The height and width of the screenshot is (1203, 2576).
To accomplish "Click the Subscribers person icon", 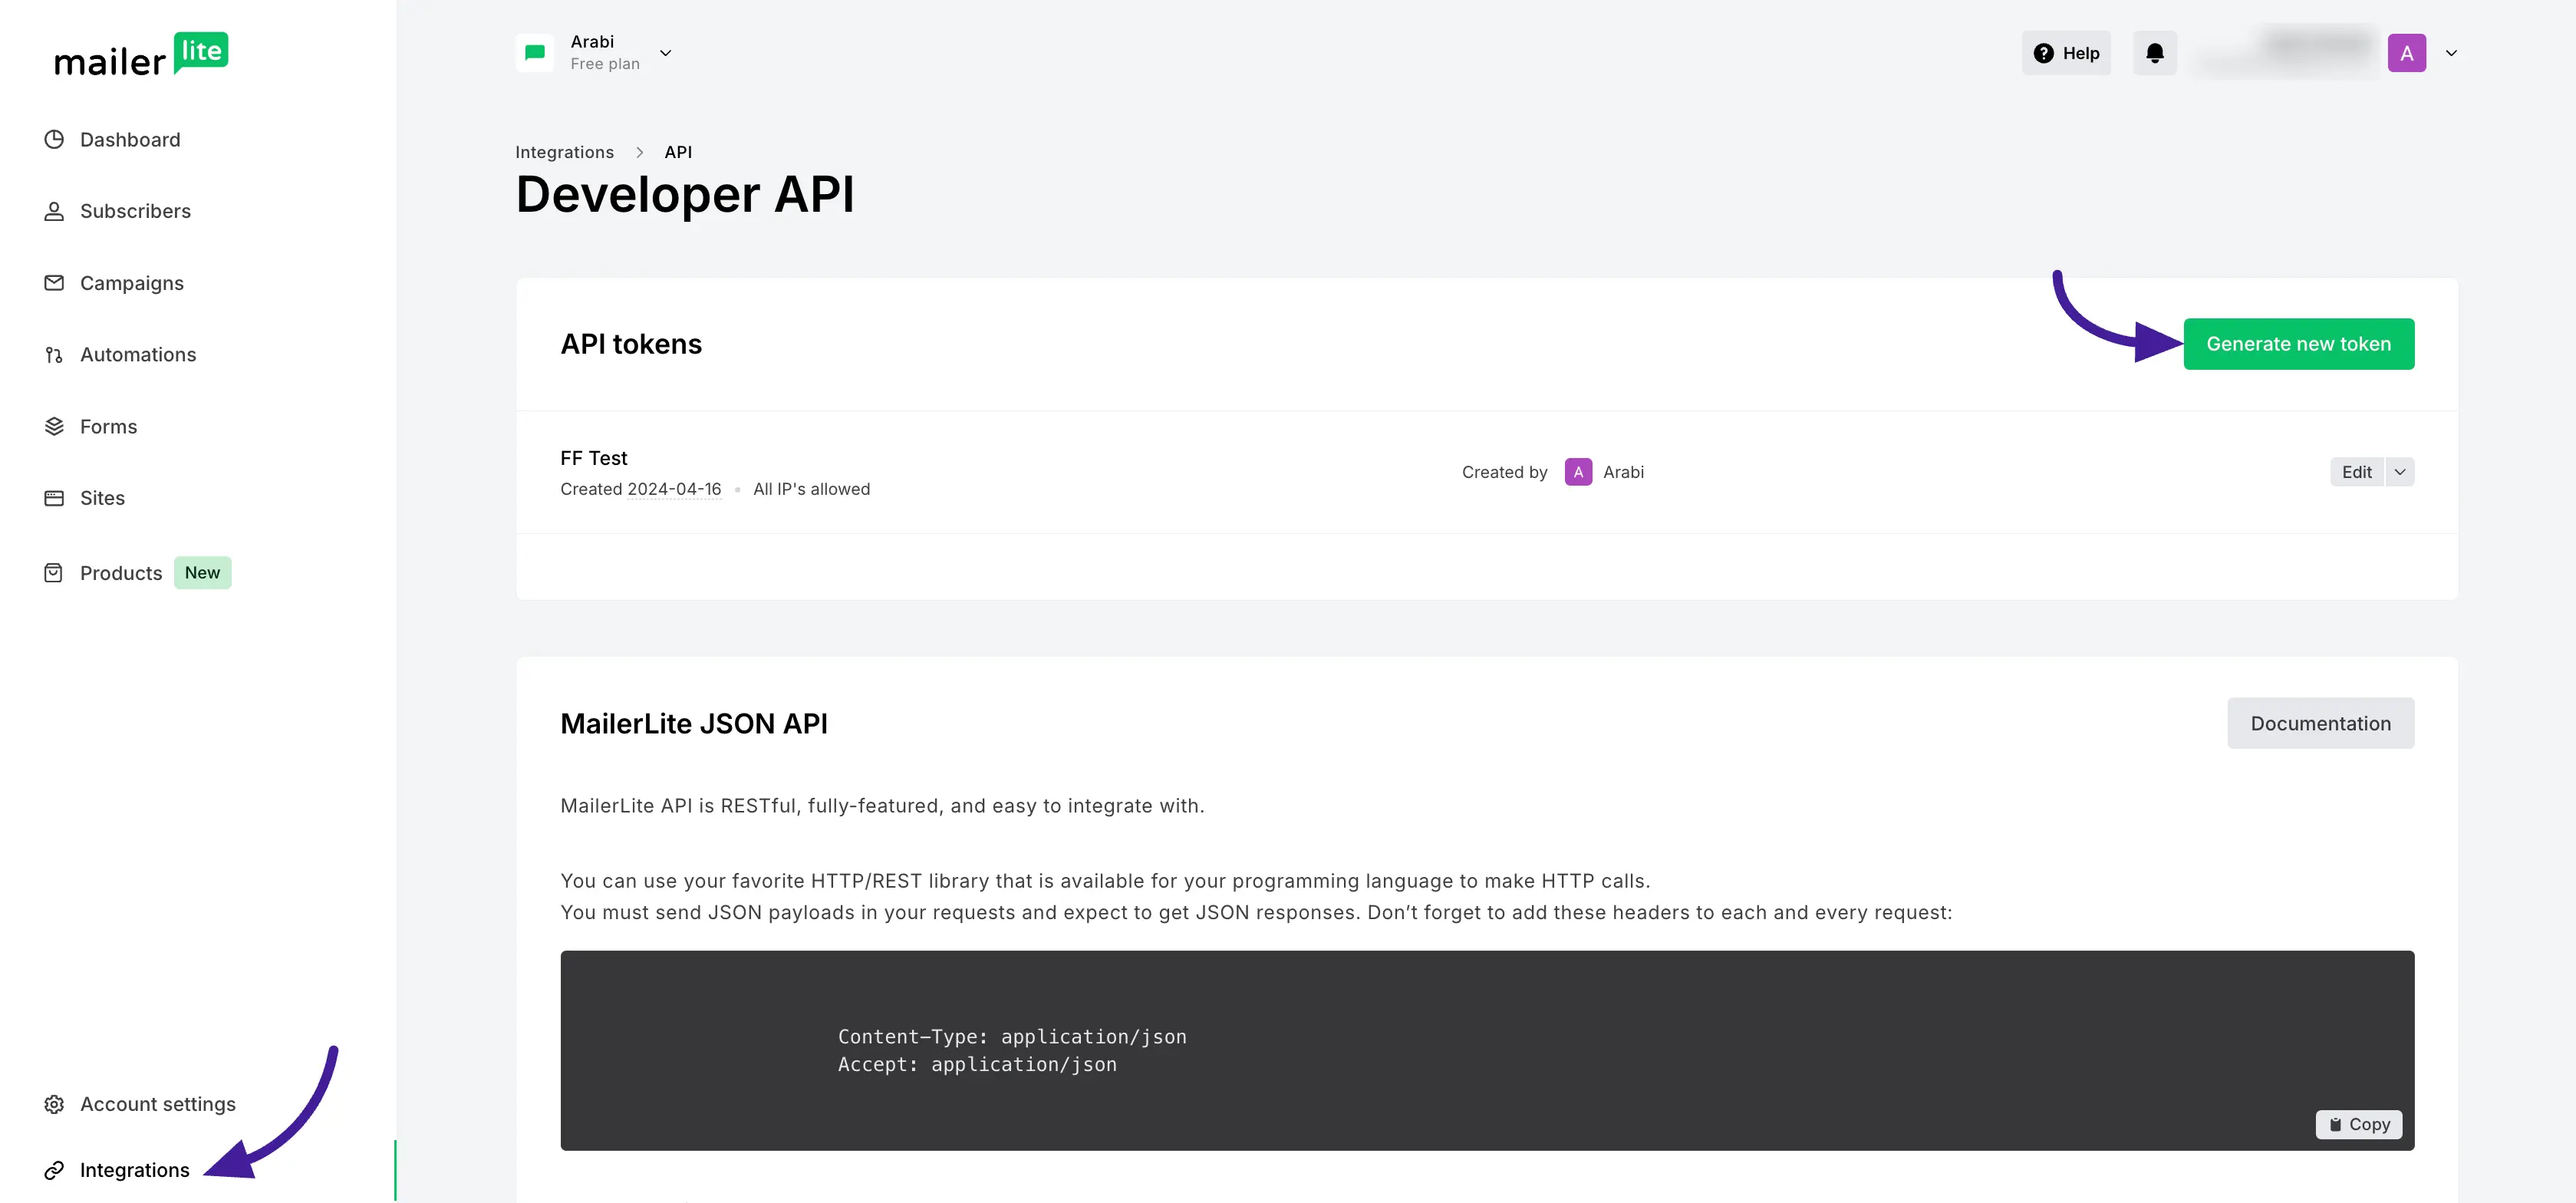I will click(54, 211).
